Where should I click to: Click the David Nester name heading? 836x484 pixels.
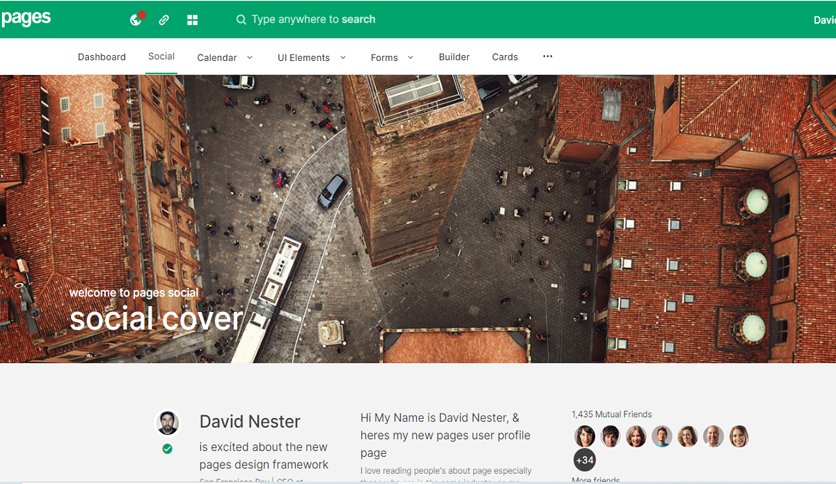tap(250, 422)
